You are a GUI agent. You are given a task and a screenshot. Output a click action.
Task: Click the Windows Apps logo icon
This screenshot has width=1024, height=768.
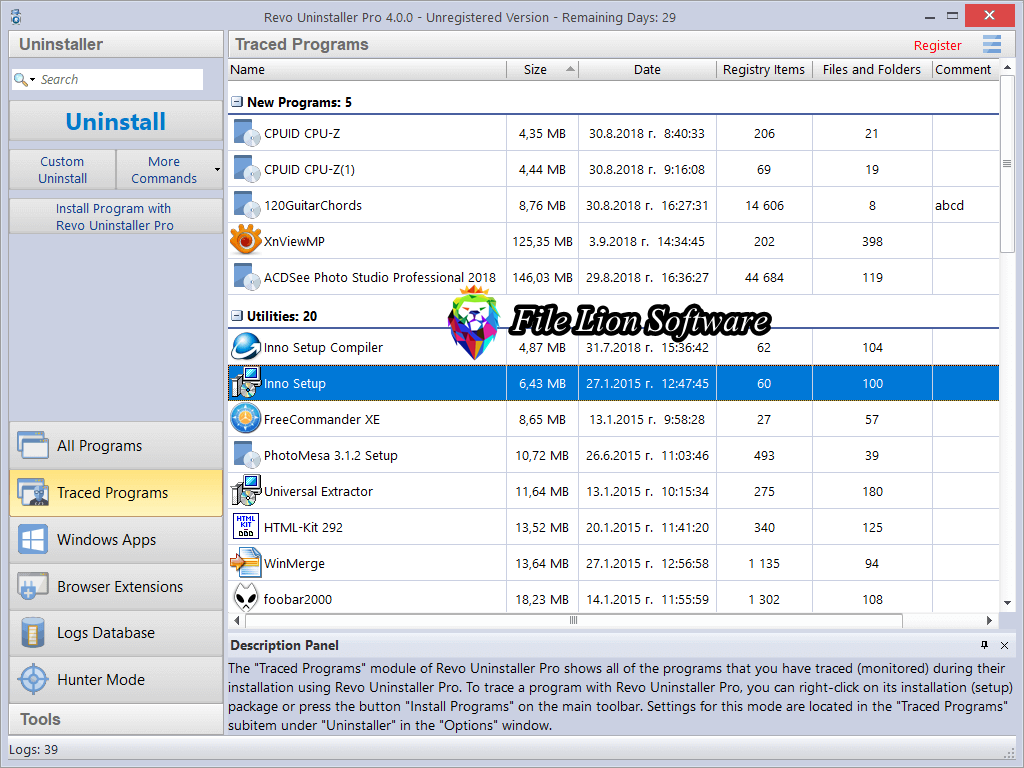coord(33,539)
